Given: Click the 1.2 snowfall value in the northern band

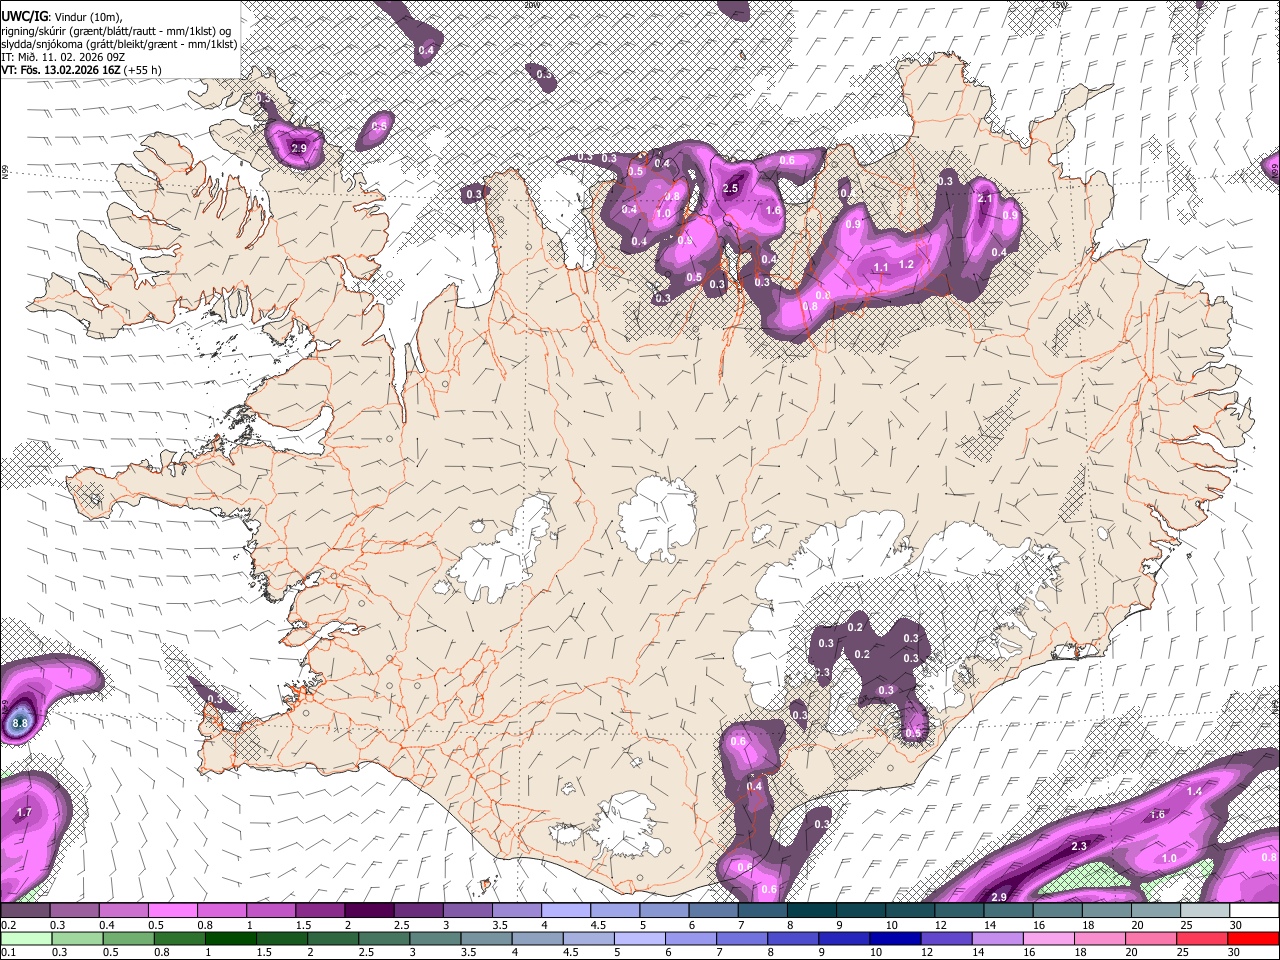Looking at the screenshot, I should (x=907, y=264).
